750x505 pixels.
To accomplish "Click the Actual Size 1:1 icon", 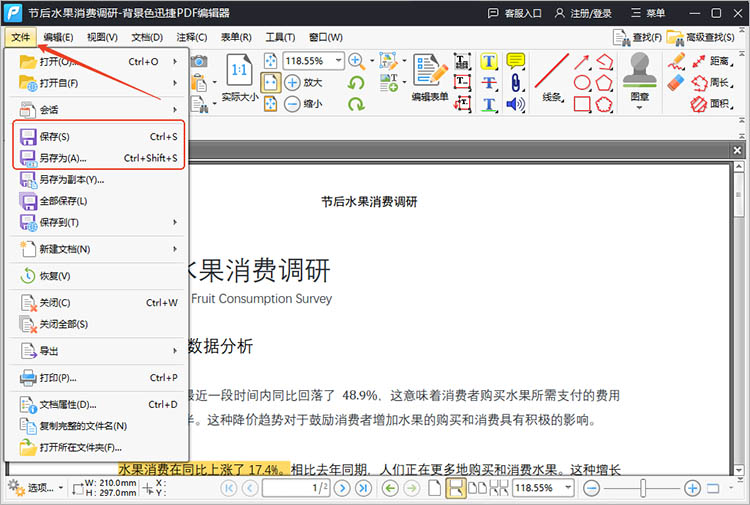I will pos(239,70).
